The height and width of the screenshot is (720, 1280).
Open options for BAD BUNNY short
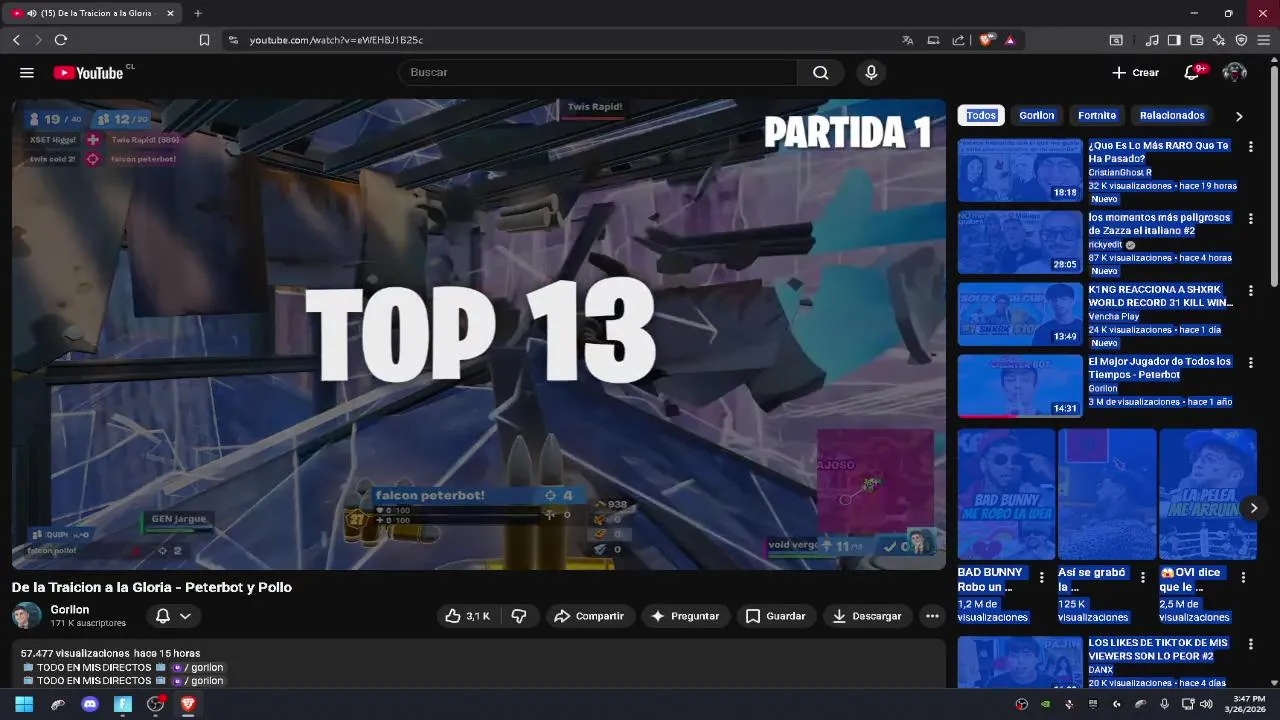pyautogui.click(x=1042, y=577)
